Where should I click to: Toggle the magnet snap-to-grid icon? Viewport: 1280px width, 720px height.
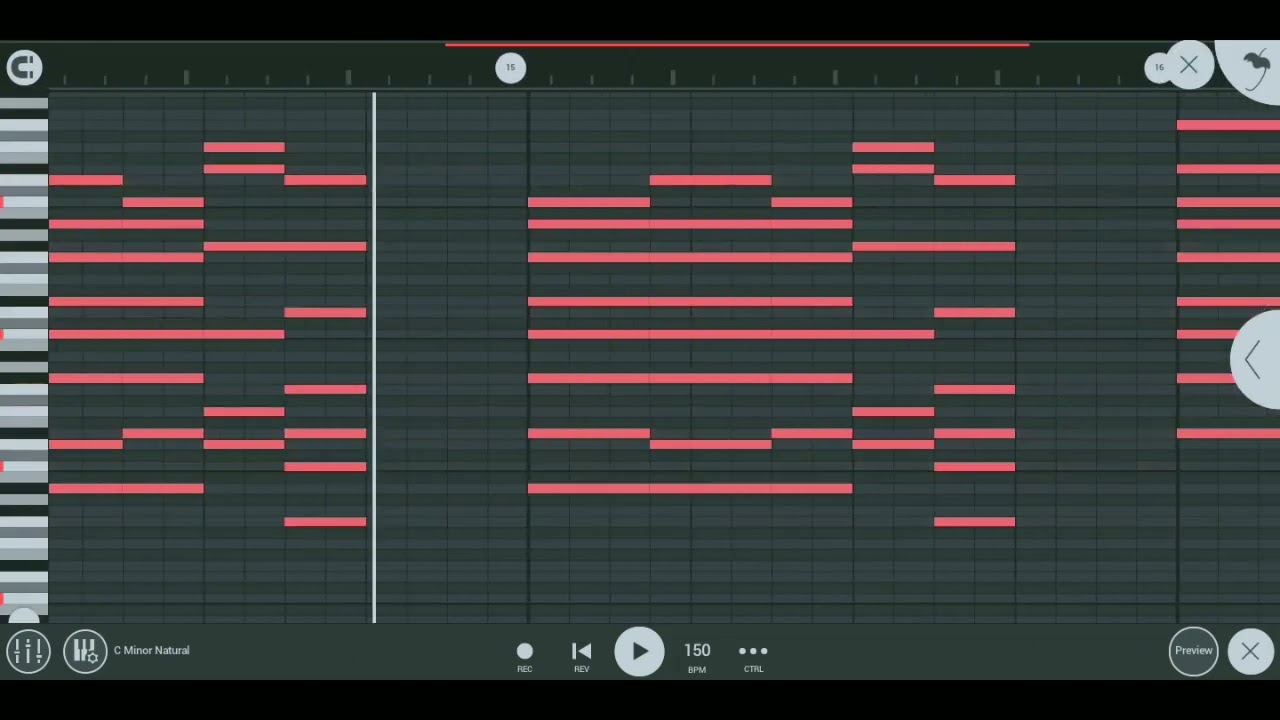tap(24, 67)
